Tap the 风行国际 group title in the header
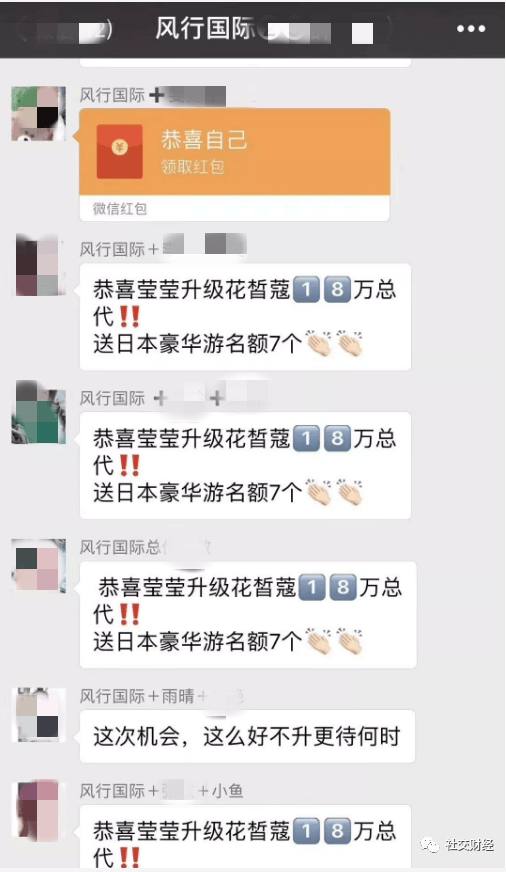 tap(205, 28)
